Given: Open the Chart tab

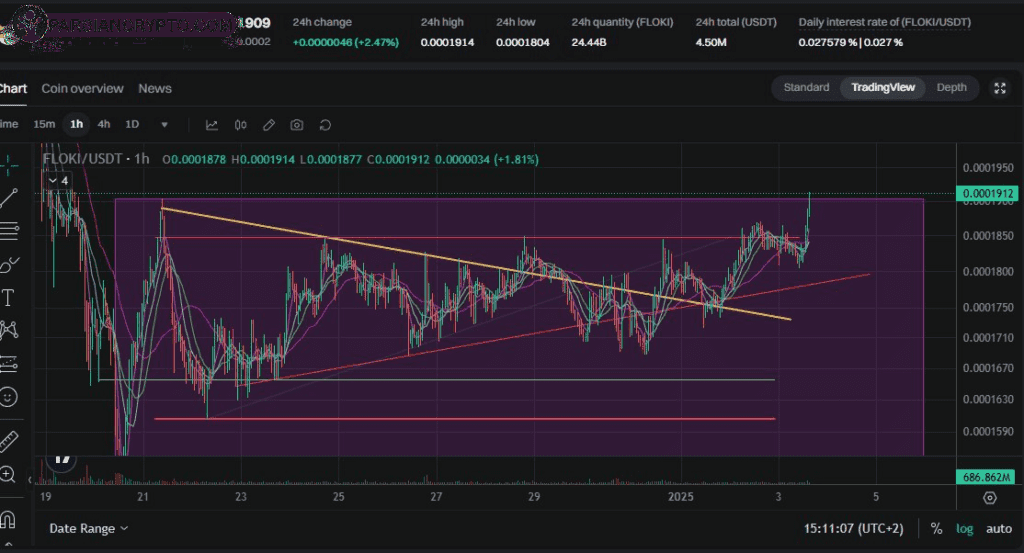Looking at the screenshot, I should click(12, 89).
